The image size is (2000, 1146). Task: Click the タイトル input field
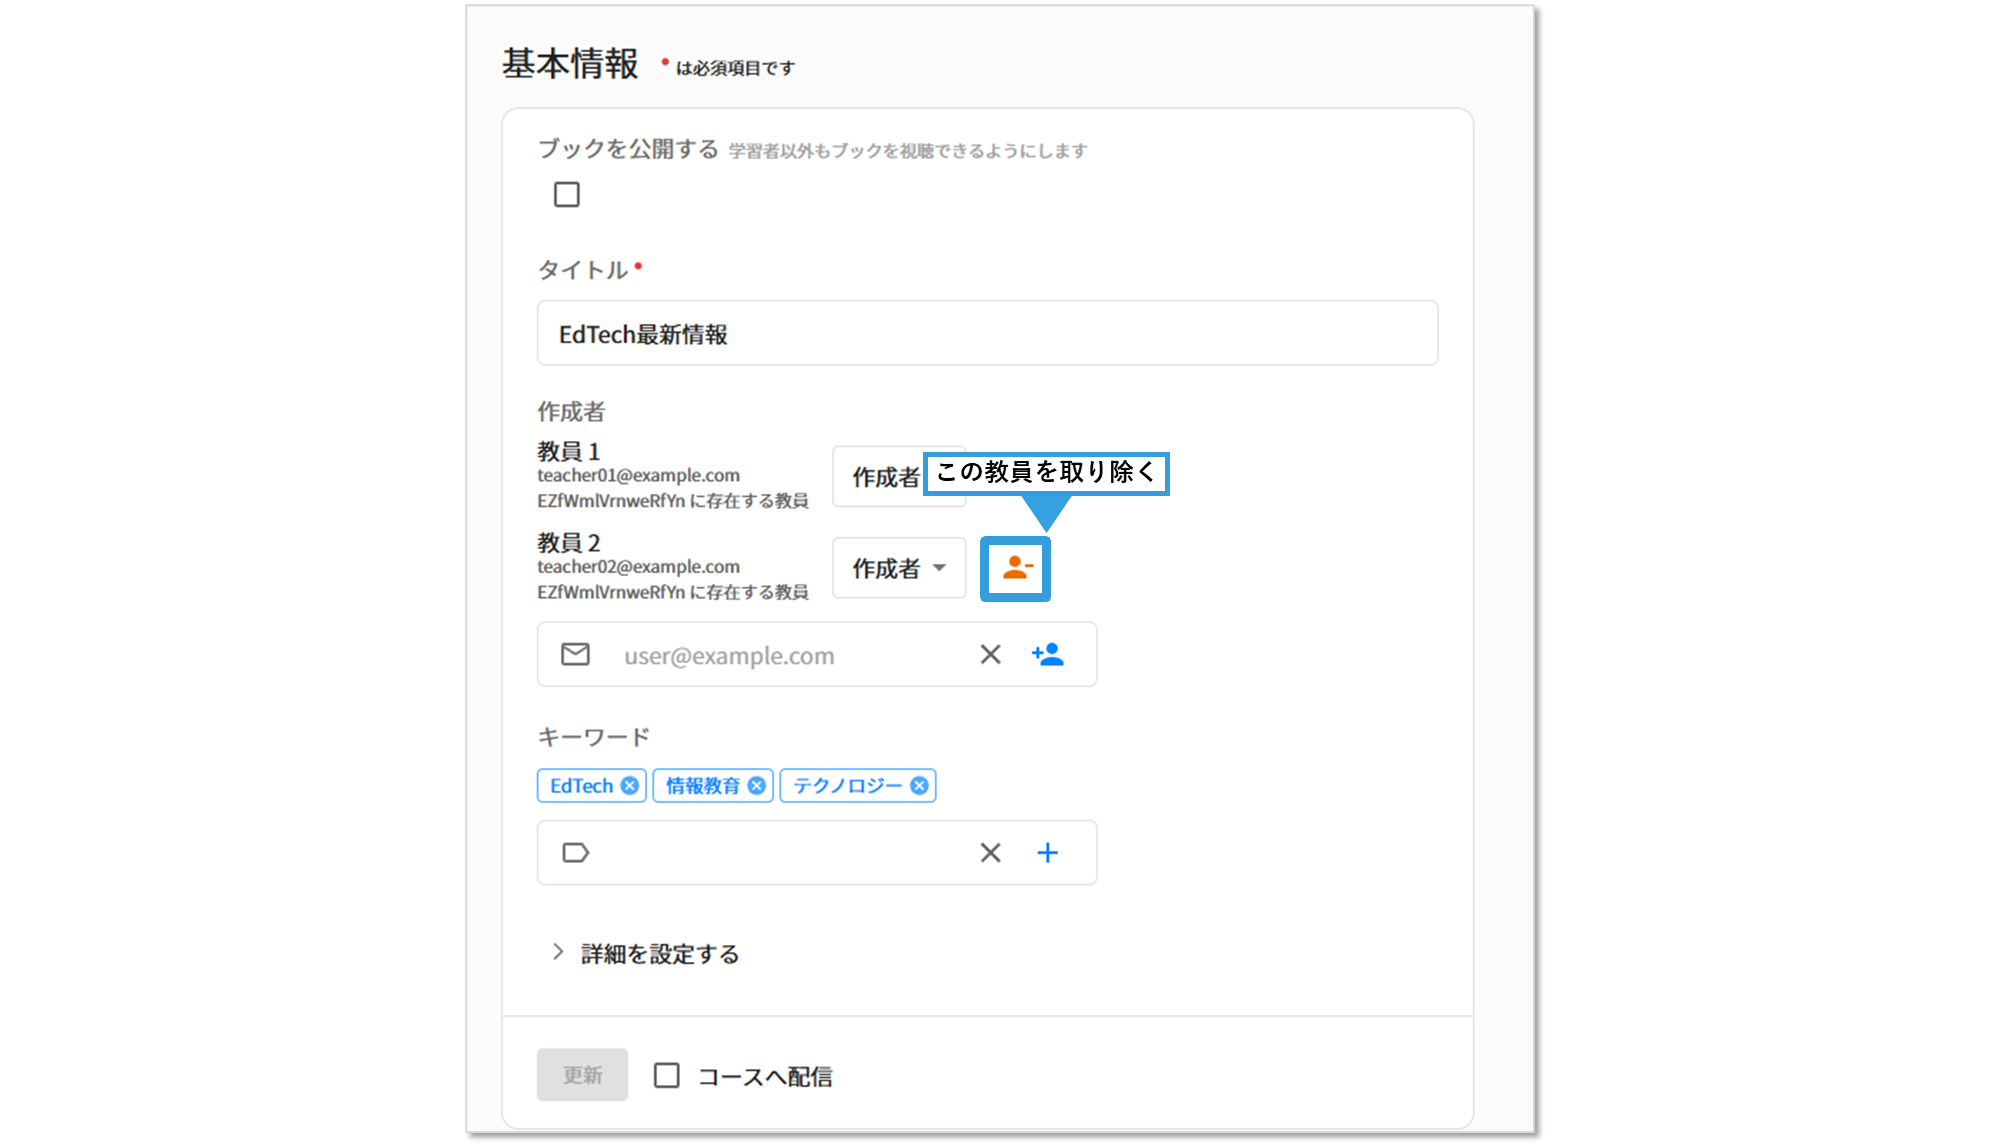[x=987, y=333]
